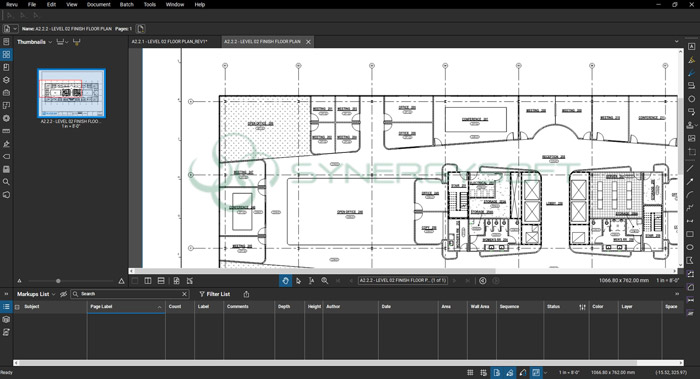Select the A2.2.2 page thumbnail
The image size is (700, 379).
tap(71, 93)
